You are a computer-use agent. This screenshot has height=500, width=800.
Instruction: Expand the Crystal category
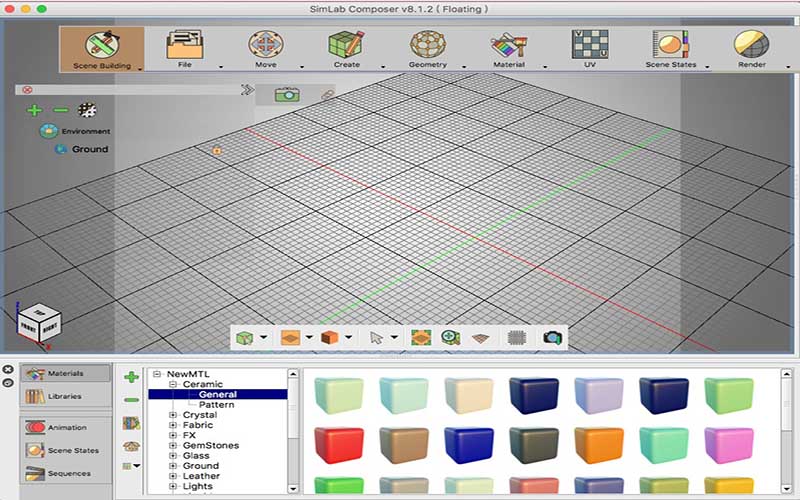(173, 415)
